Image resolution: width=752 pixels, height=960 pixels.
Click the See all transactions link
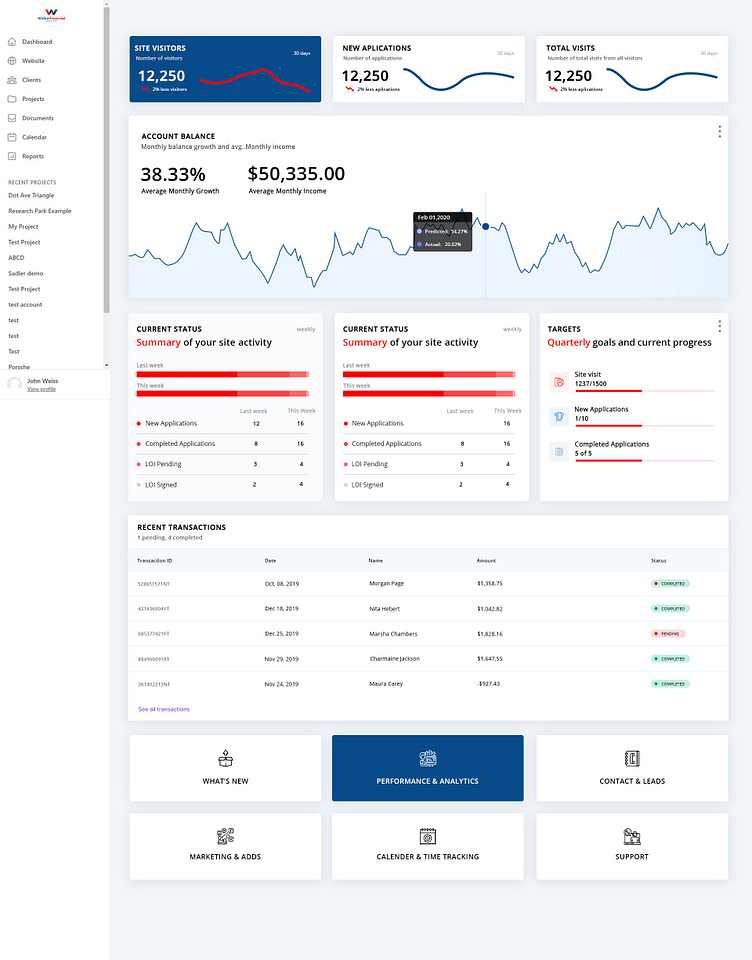[x=163, y=709]
